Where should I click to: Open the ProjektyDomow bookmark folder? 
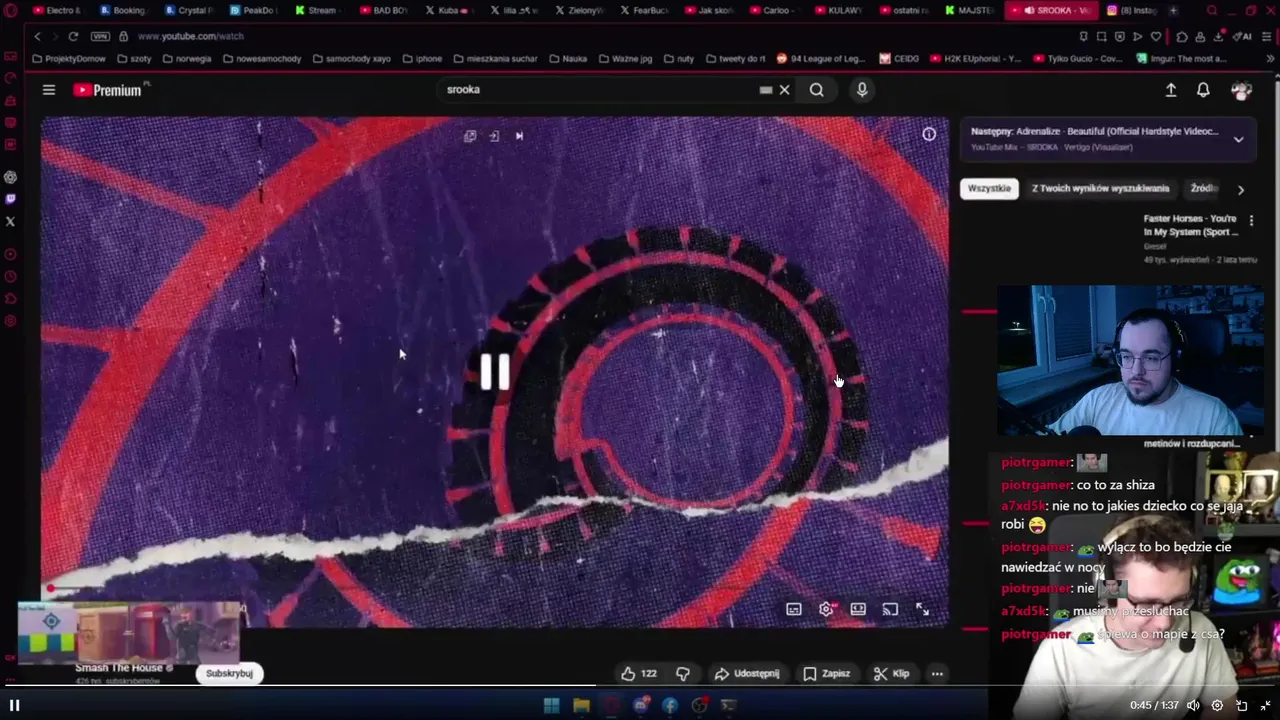[69, 59]
